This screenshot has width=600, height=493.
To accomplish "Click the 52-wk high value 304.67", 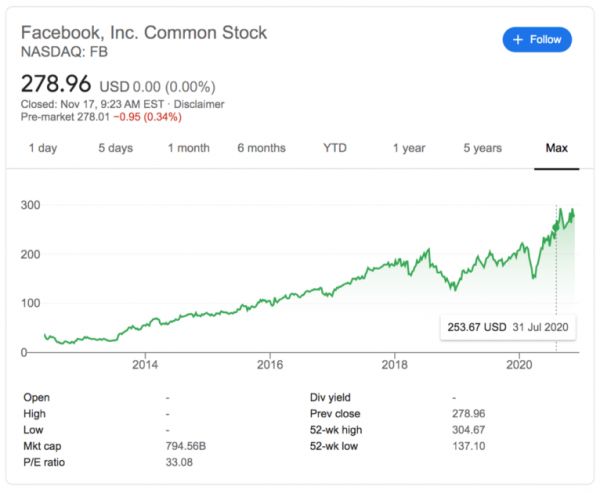I will pyautogui.click(x=471, y=431).
